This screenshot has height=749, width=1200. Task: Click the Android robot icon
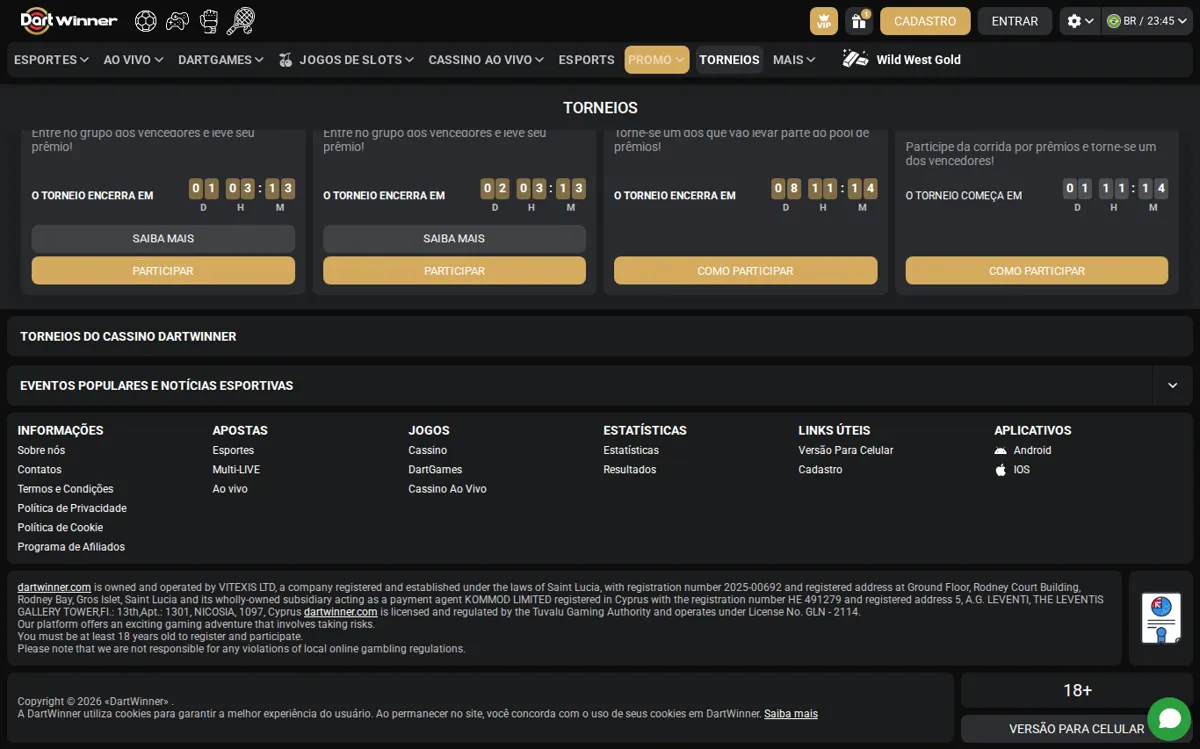1001,450
